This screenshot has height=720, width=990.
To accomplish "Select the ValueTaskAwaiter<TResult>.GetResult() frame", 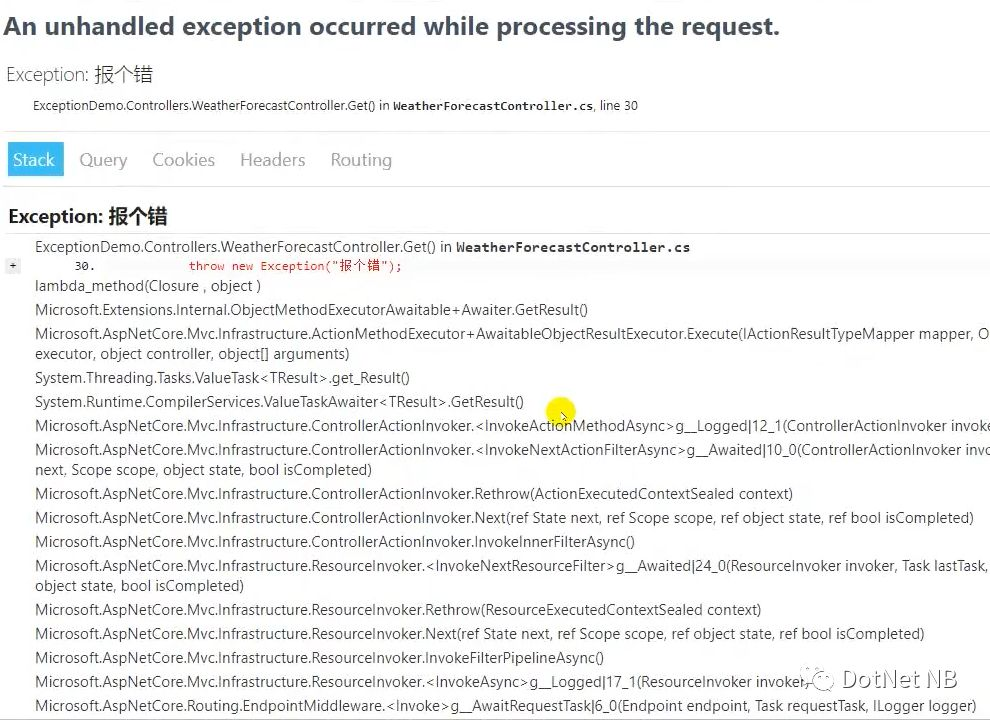I will [x=279, y=402].
